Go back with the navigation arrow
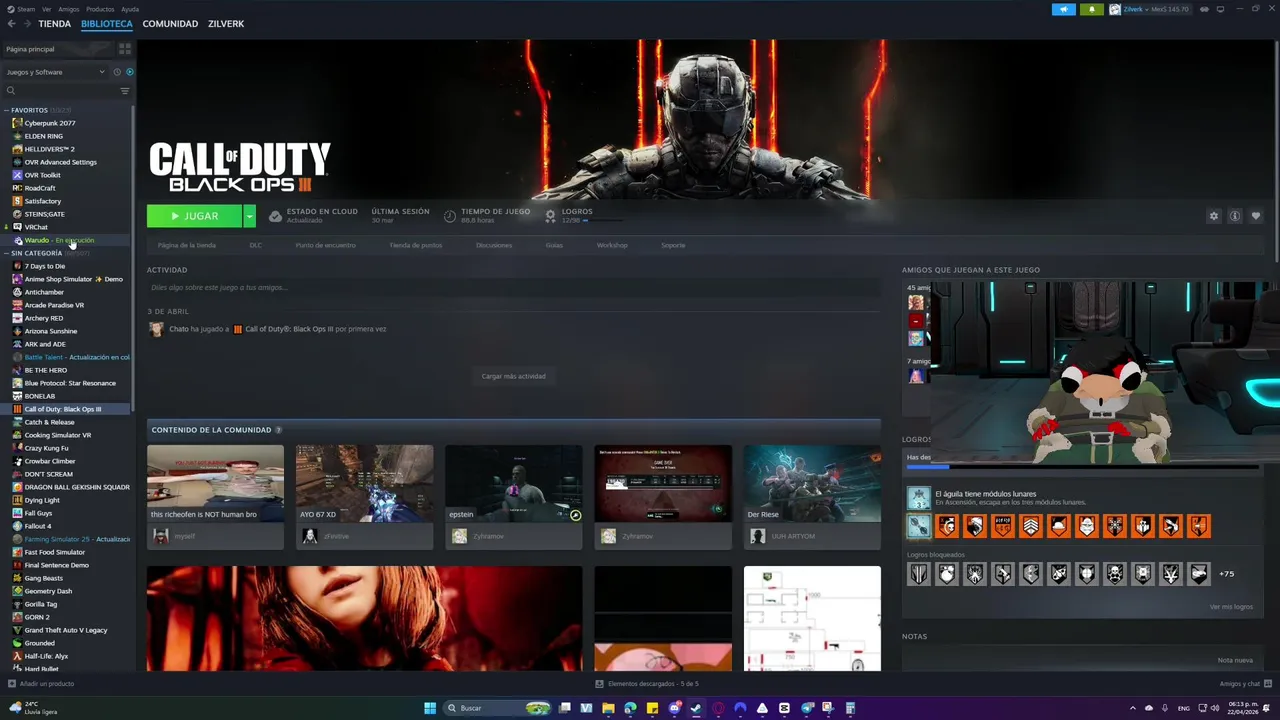1280x720 pixels. coord(11,24)
